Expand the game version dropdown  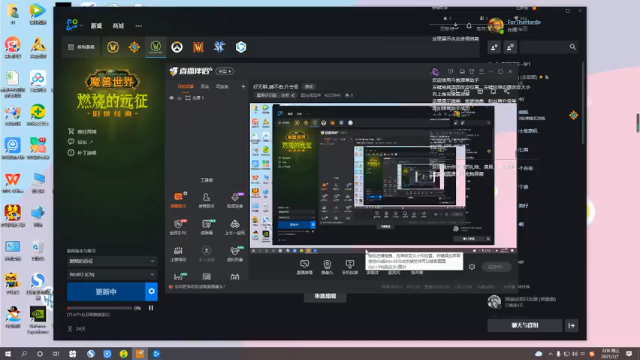click(112, 261)
